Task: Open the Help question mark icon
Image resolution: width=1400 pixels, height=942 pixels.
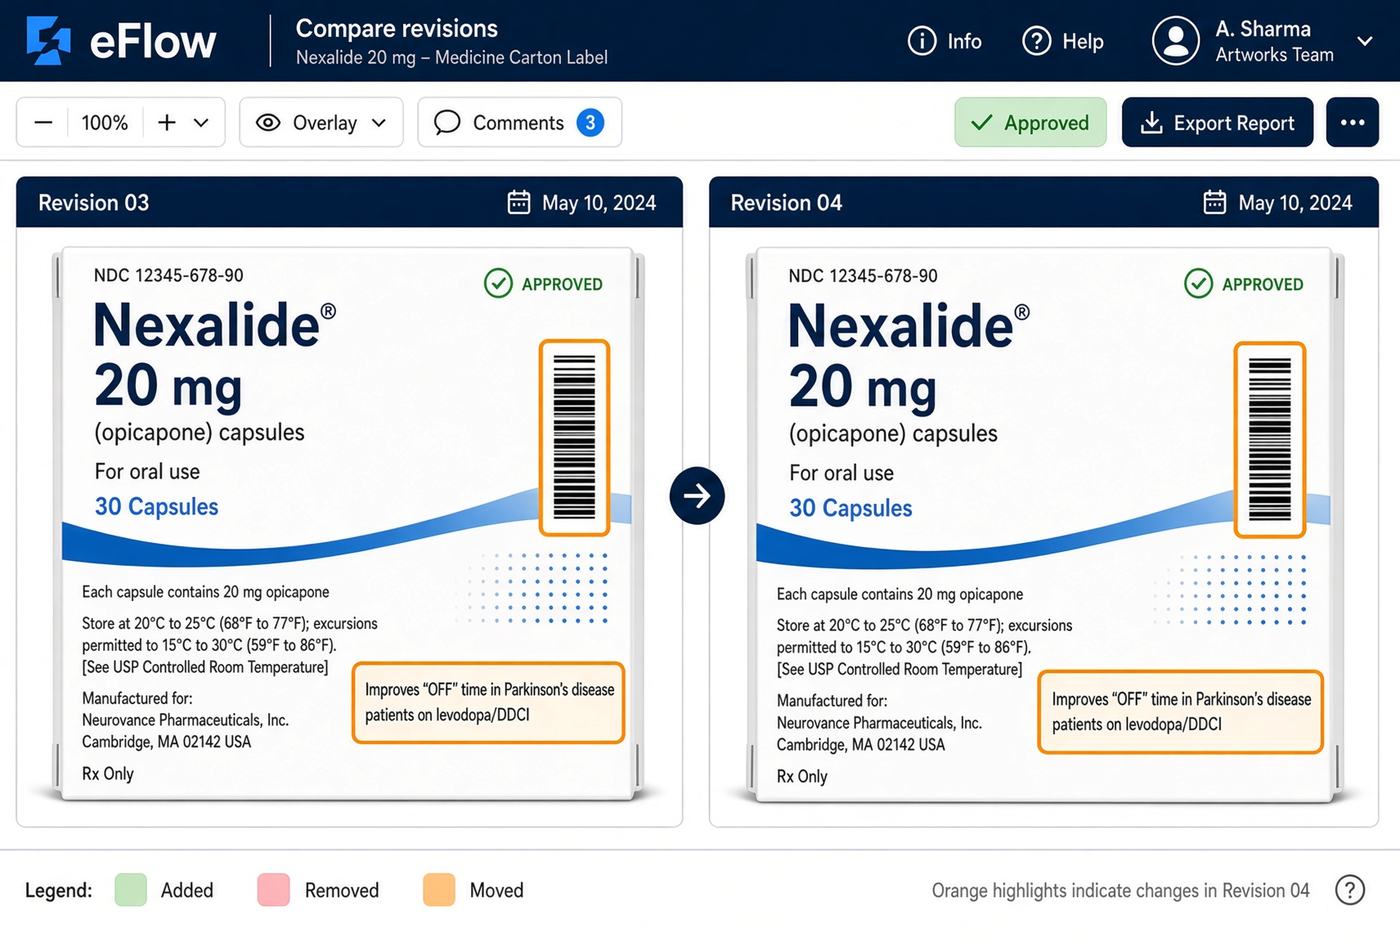Action: pyautogui.click(x=1037, y=41)
